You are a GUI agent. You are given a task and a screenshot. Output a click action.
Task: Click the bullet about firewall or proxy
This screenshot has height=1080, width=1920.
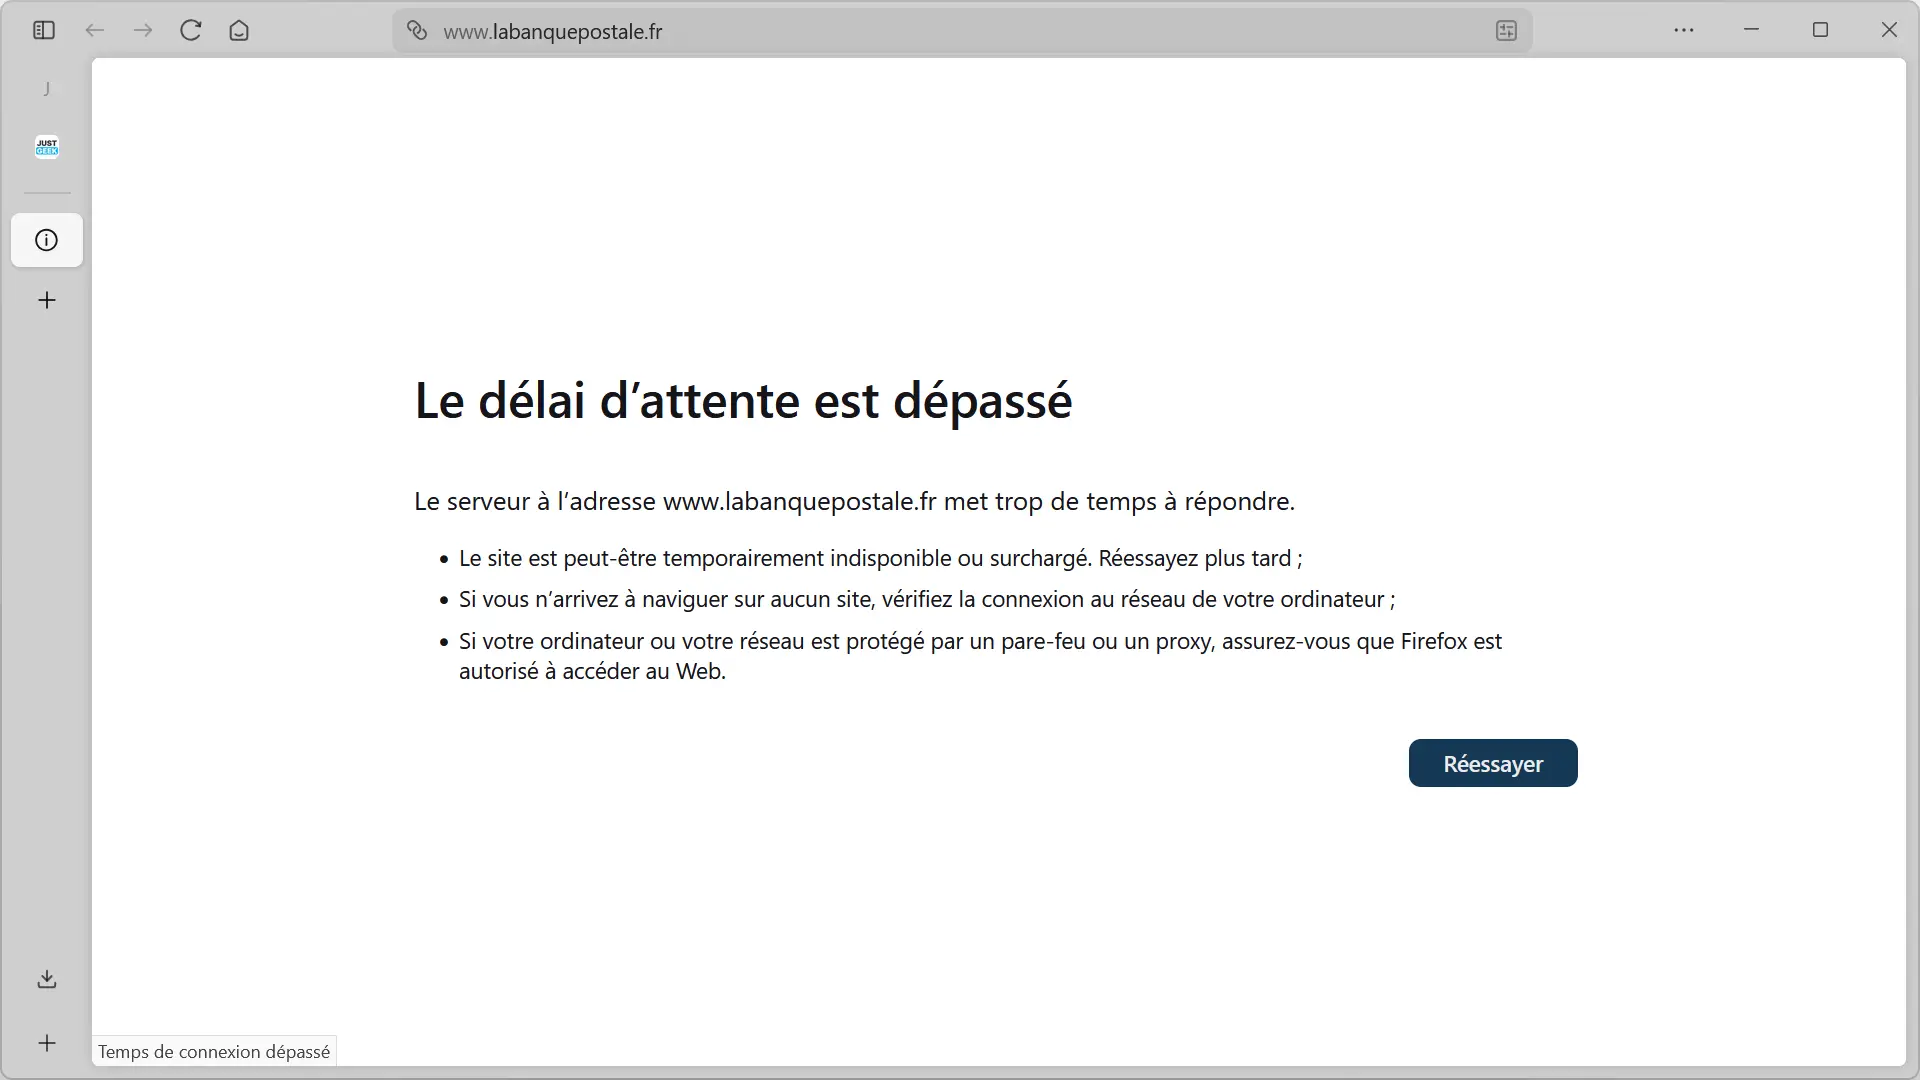coord(980,656)
